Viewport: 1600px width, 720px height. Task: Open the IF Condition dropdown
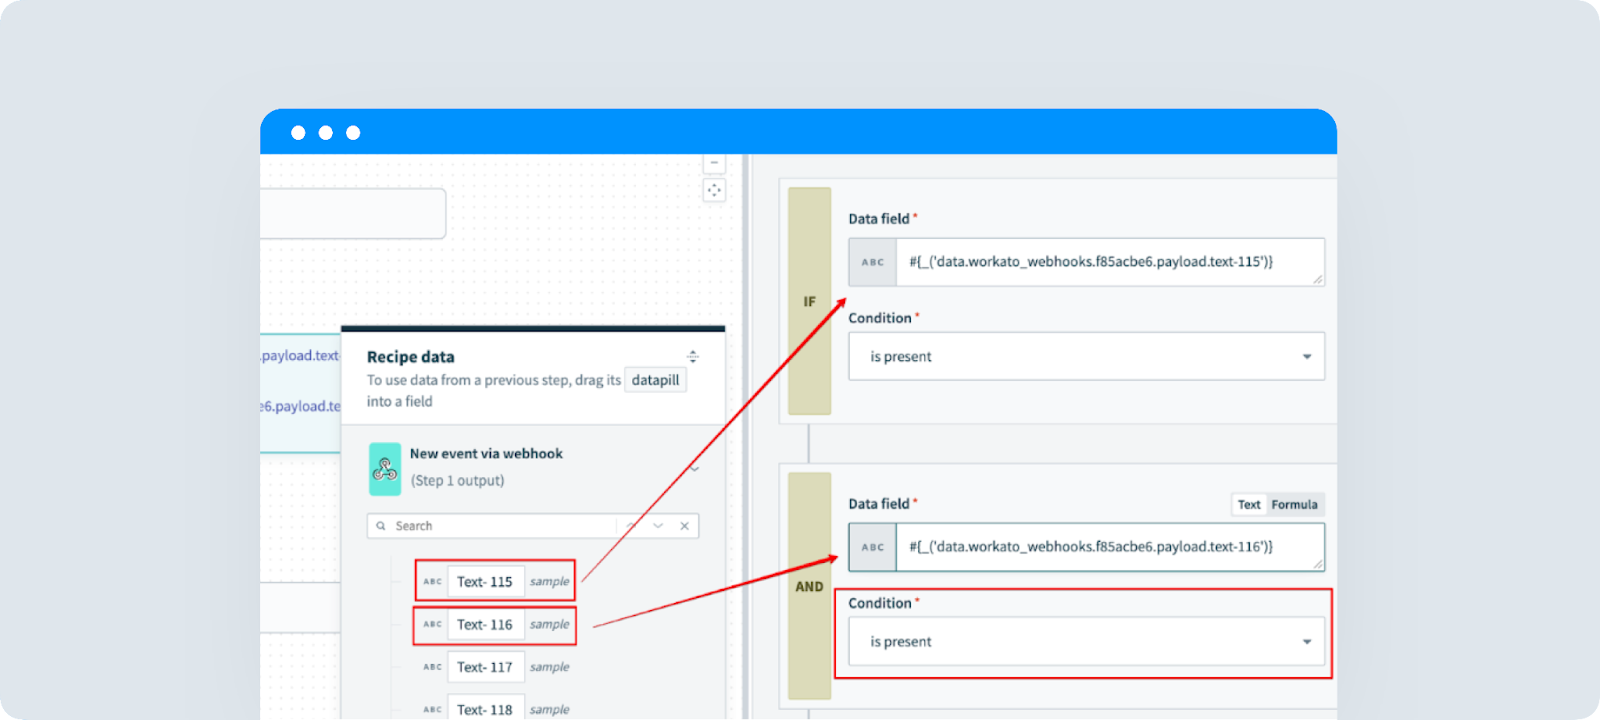pos(1087,357)
